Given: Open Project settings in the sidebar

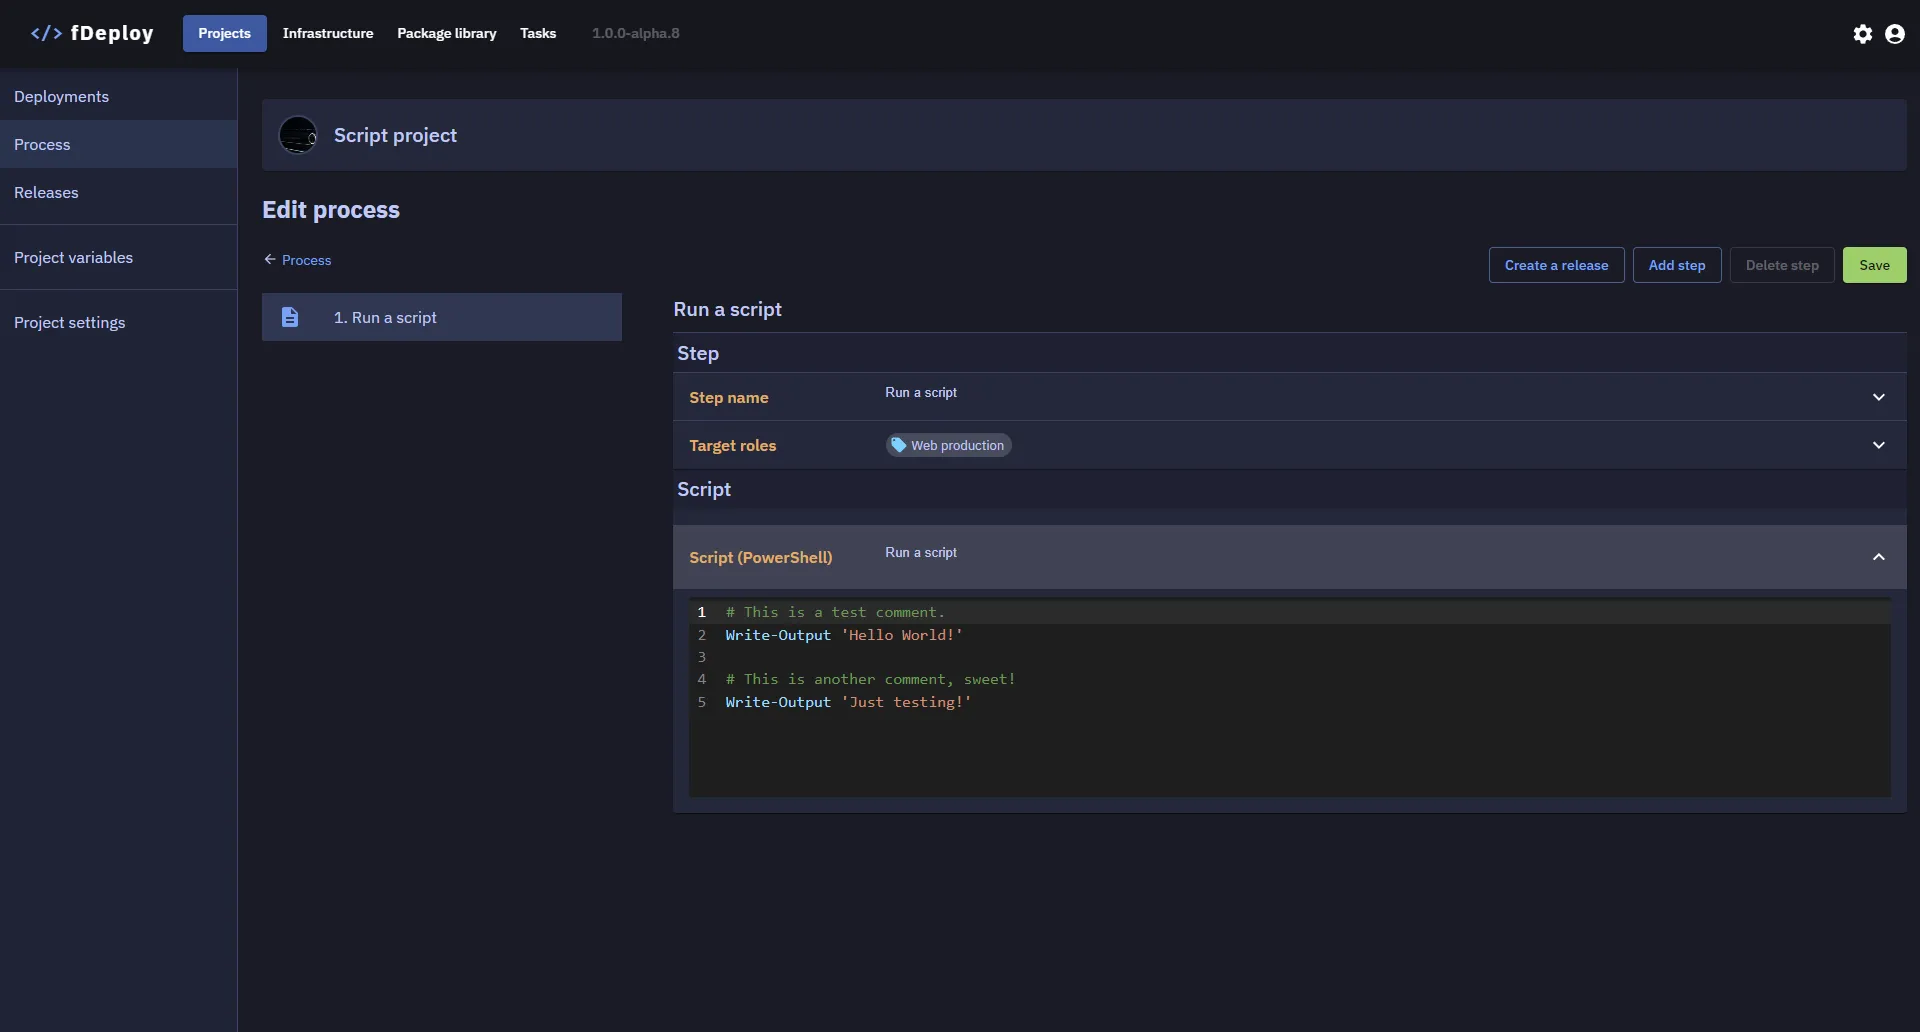Looking at the screenshot, I should pyautogui.click(x=118, y=322).
